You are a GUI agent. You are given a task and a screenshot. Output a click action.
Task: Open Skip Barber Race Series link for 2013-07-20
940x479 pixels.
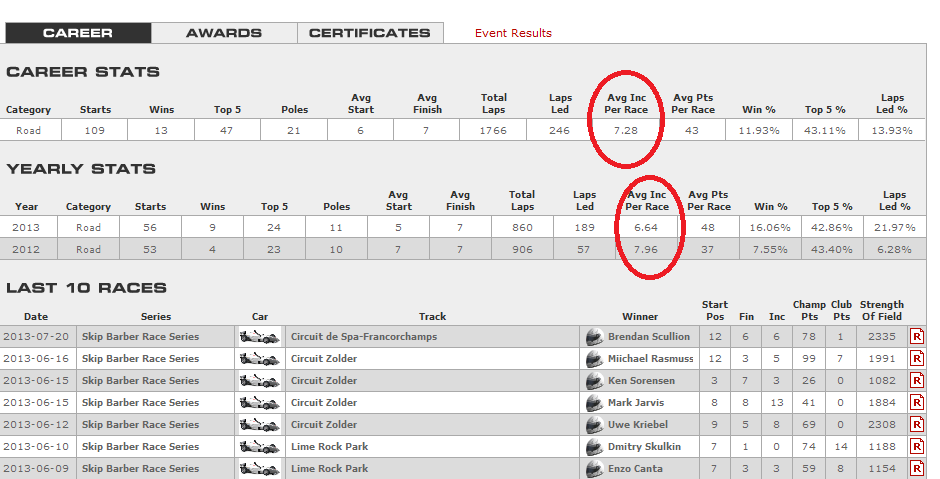140,337
